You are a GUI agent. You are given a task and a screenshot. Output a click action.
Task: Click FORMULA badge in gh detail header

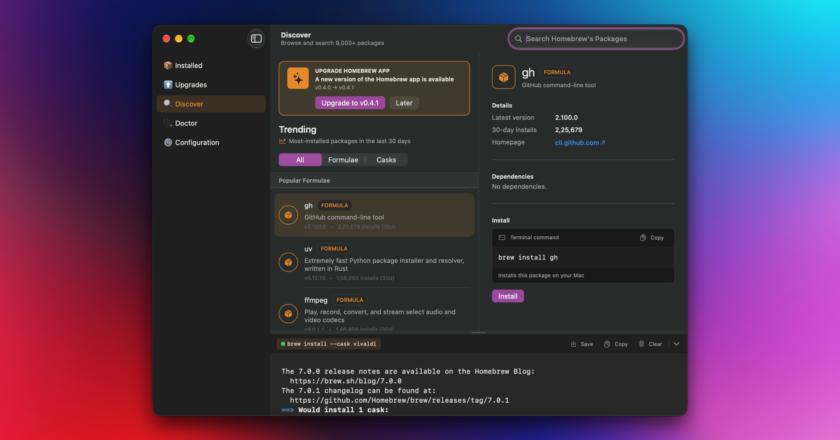tap(557, 72)
